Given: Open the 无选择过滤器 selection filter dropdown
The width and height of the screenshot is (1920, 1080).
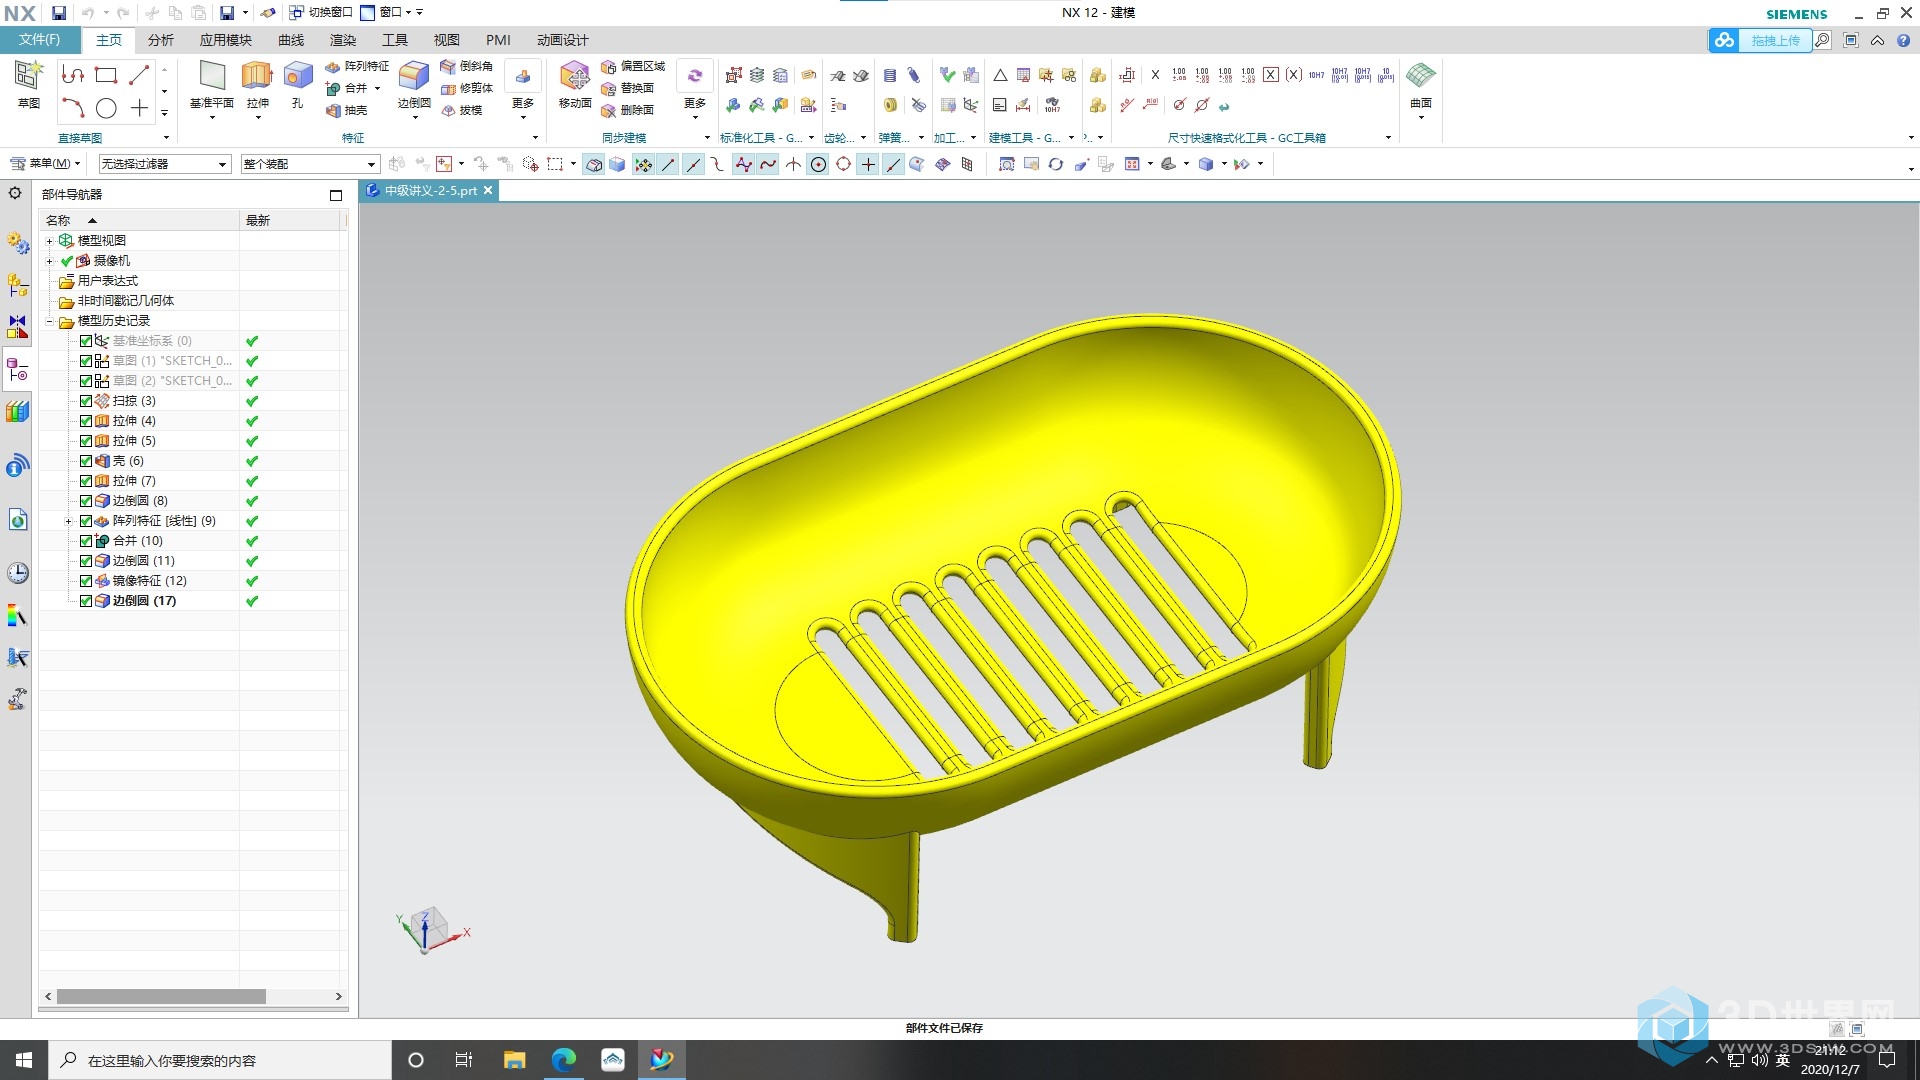Looking at the screenshot, I should tap(164, 164).
